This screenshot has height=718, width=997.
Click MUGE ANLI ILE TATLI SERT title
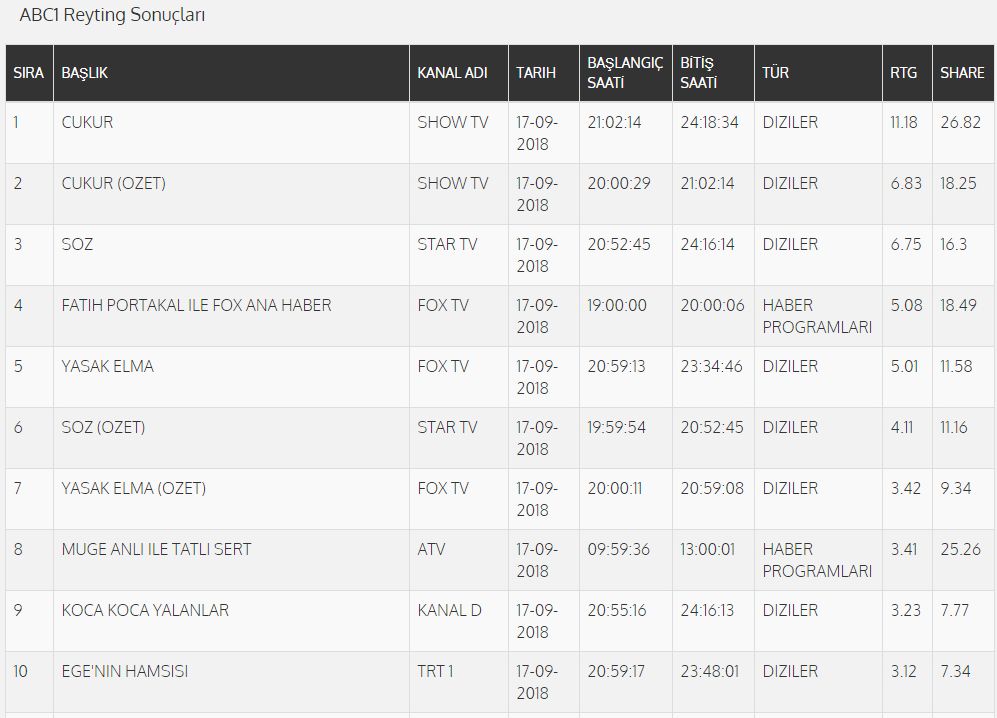pyautogui.click(x=156, y=549)
